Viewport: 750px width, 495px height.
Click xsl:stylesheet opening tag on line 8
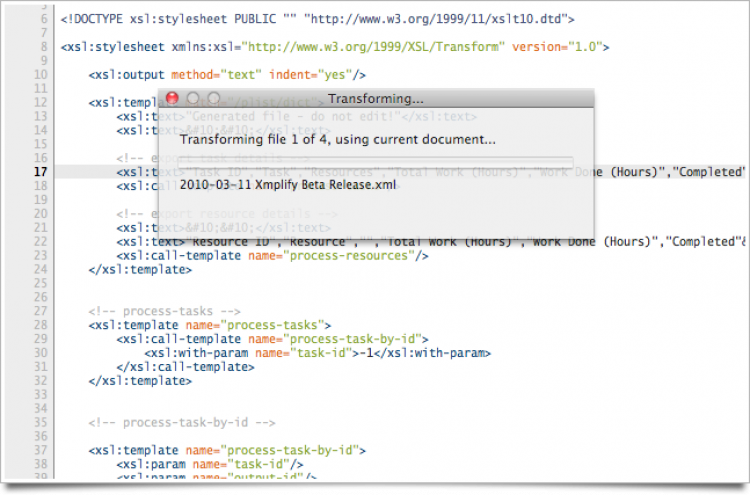point(335,47)
